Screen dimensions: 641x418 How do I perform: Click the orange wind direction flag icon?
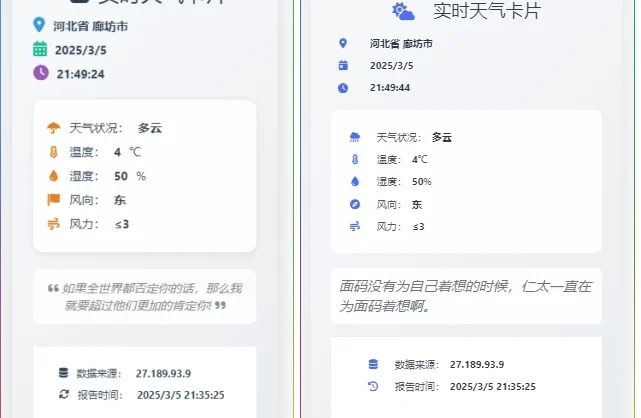pos(54,200)
